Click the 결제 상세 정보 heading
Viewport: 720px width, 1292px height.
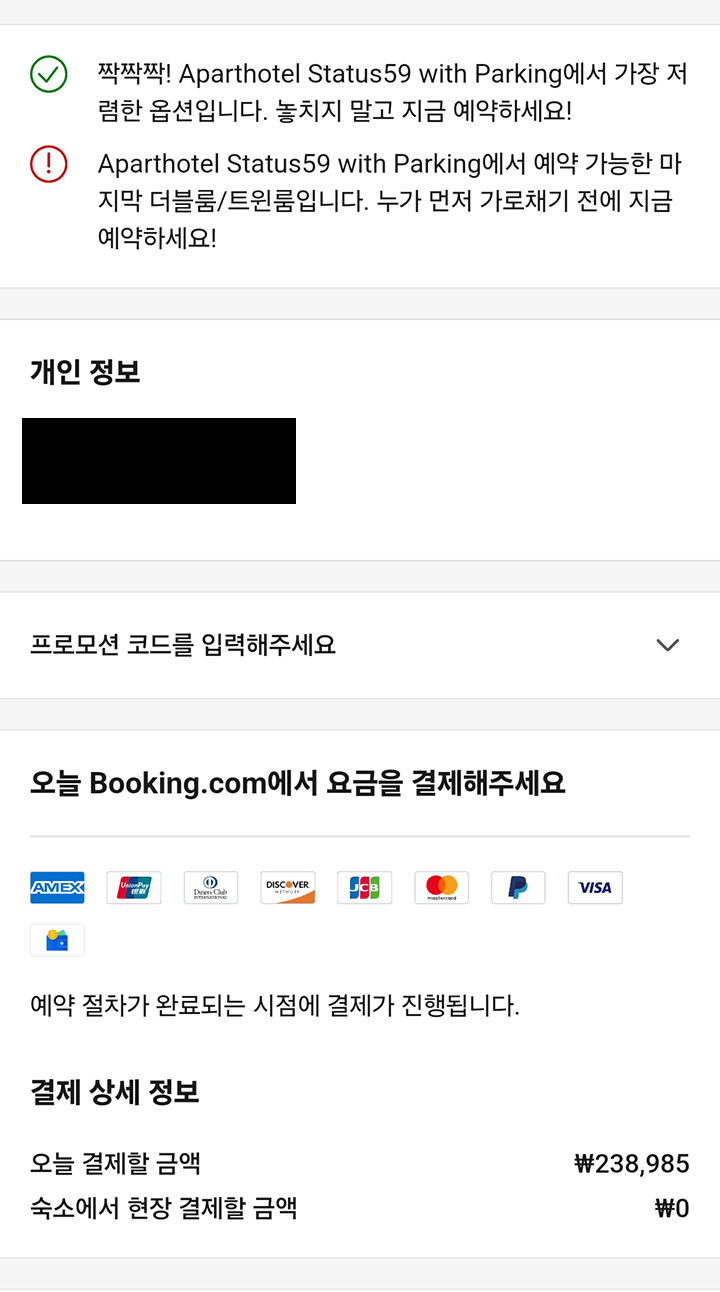(x=113, y=1093)
